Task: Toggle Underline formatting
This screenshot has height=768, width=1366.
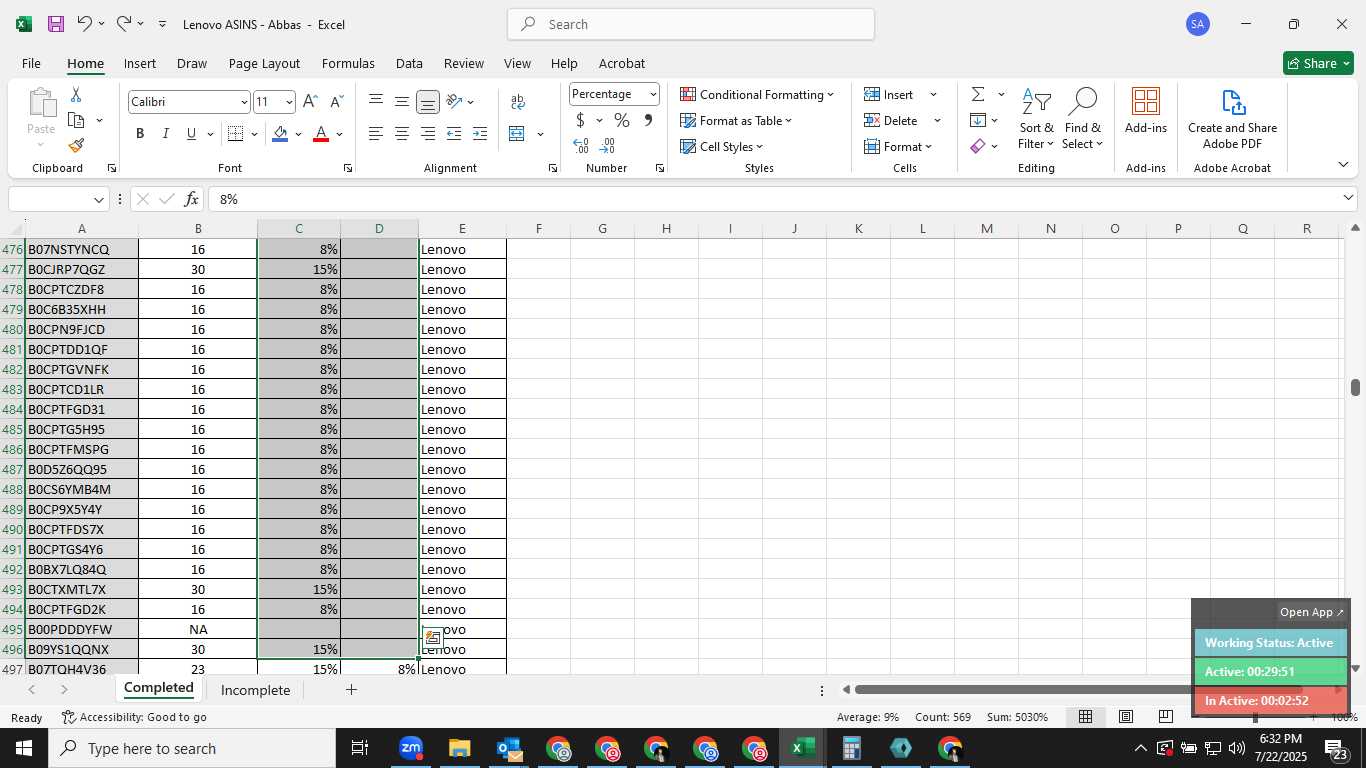Action: 191,134
